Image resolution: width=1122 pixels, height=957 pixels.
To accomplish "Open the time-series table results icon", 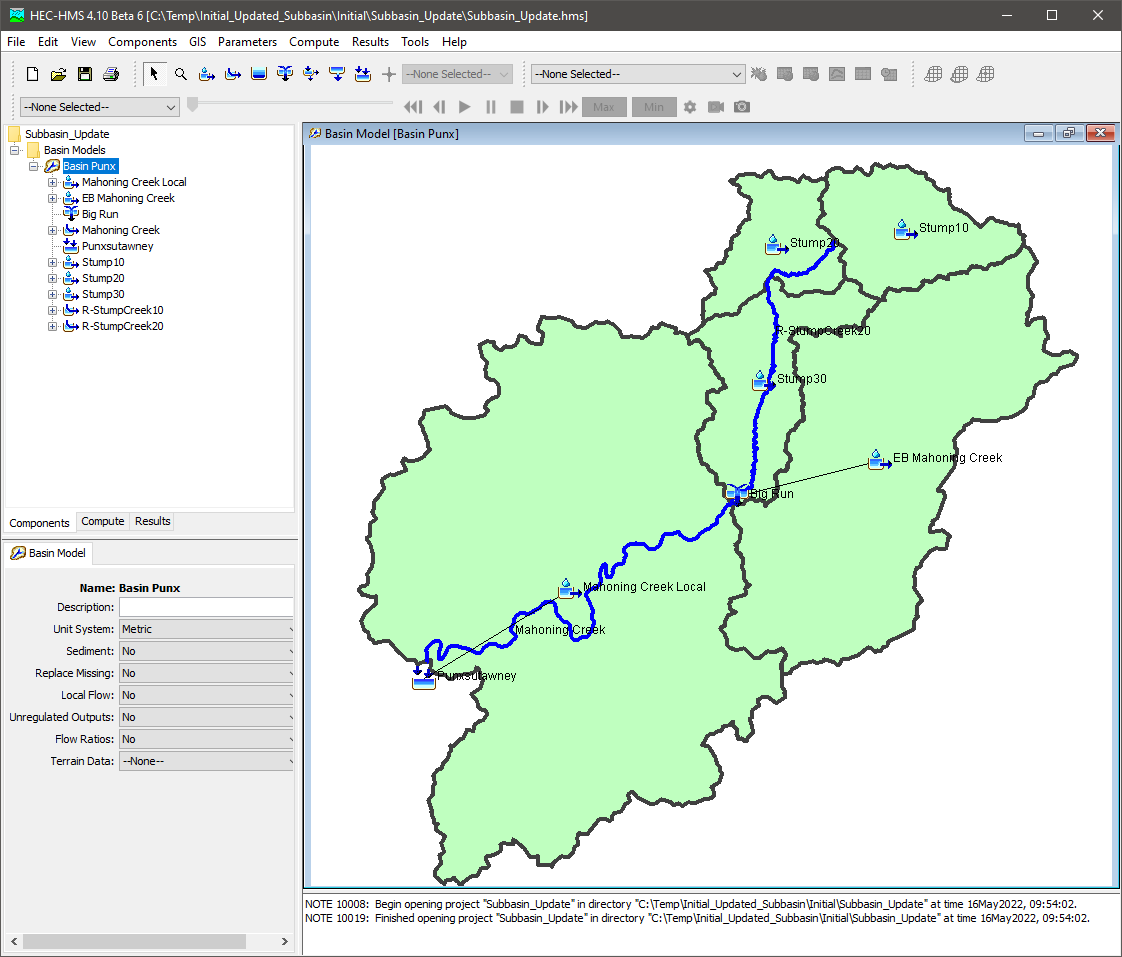I will pos(863,74).
